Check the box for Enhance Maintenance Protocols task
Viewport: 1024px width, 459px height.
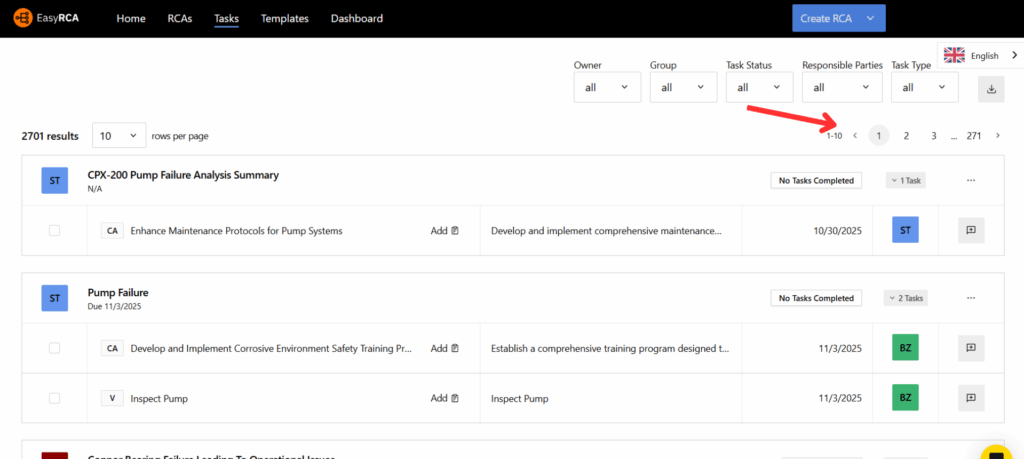point(54,230)
